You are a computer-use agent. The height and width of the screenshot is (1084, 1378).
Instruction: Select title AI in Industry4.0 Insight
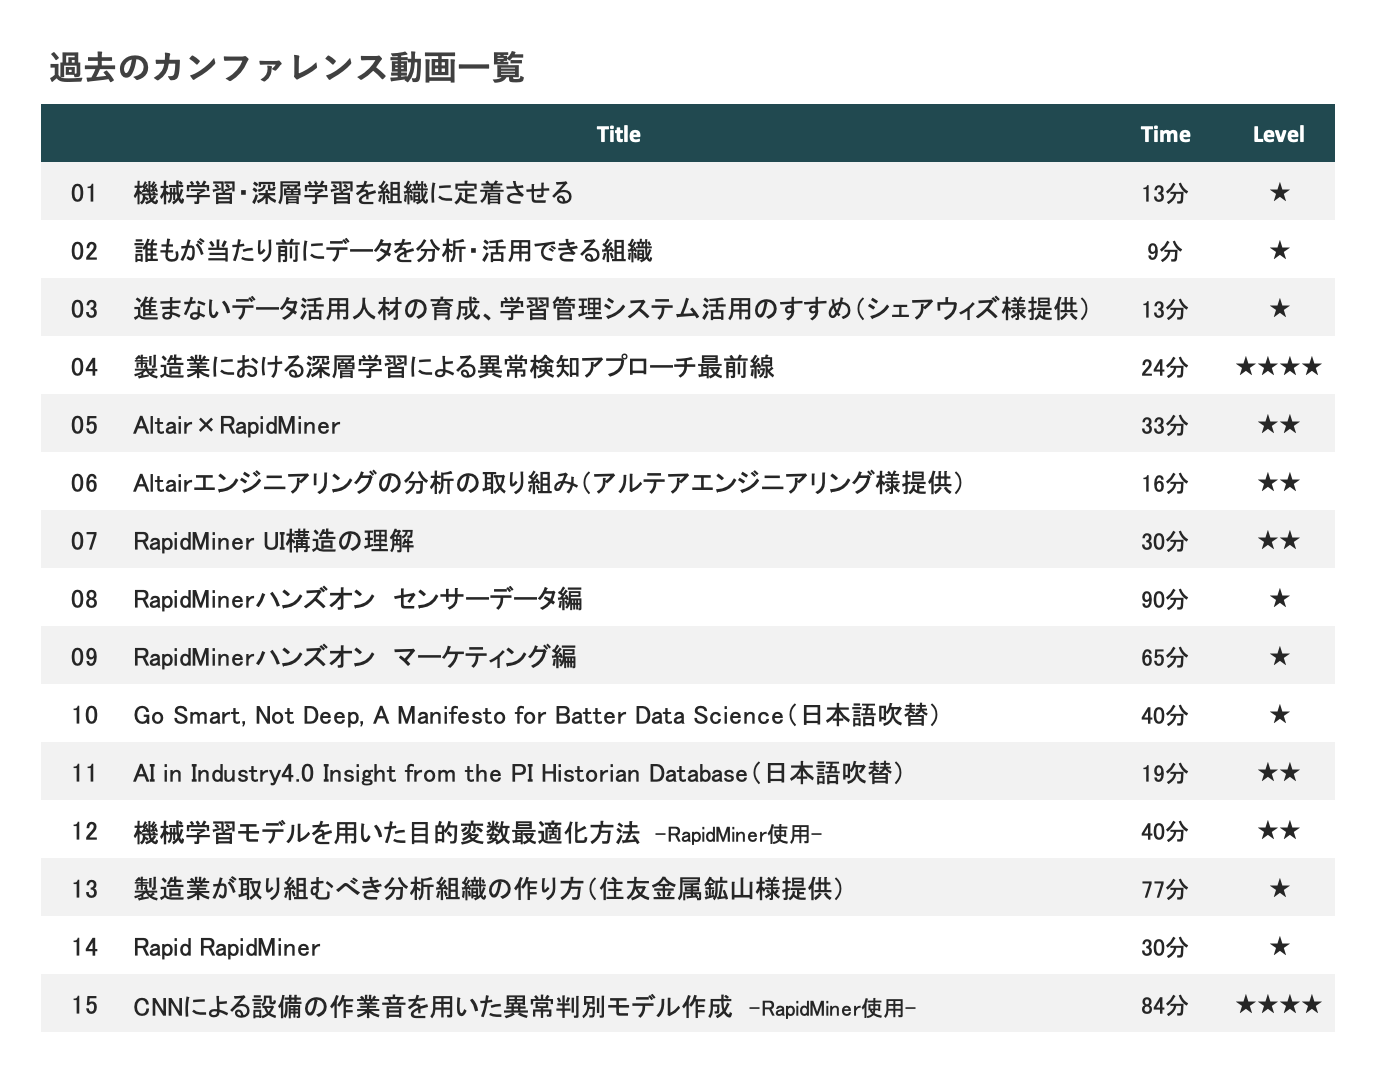[518, 773]
